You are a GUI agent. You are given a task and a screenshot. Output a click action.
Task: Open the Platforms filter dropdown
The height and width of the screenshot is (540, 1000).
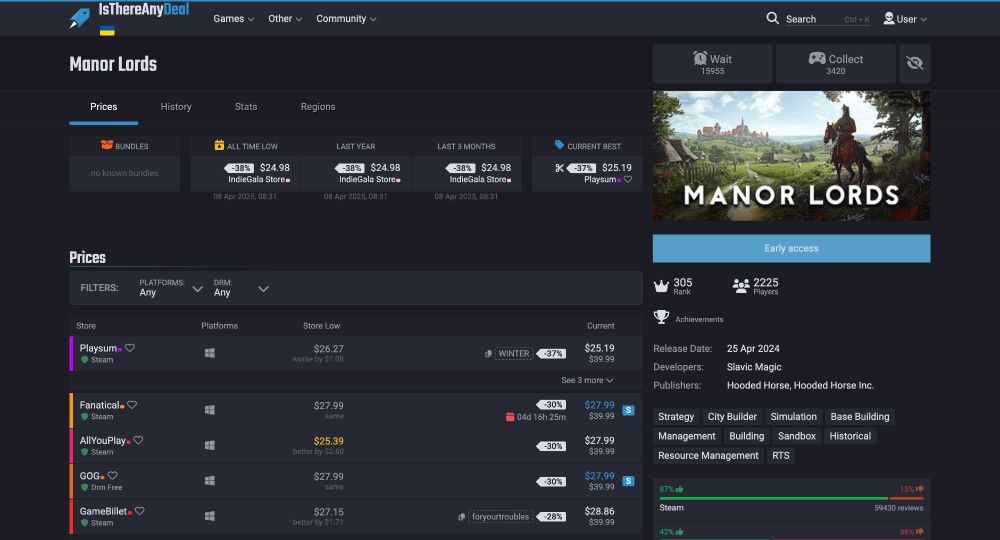(x=171, y=288)
